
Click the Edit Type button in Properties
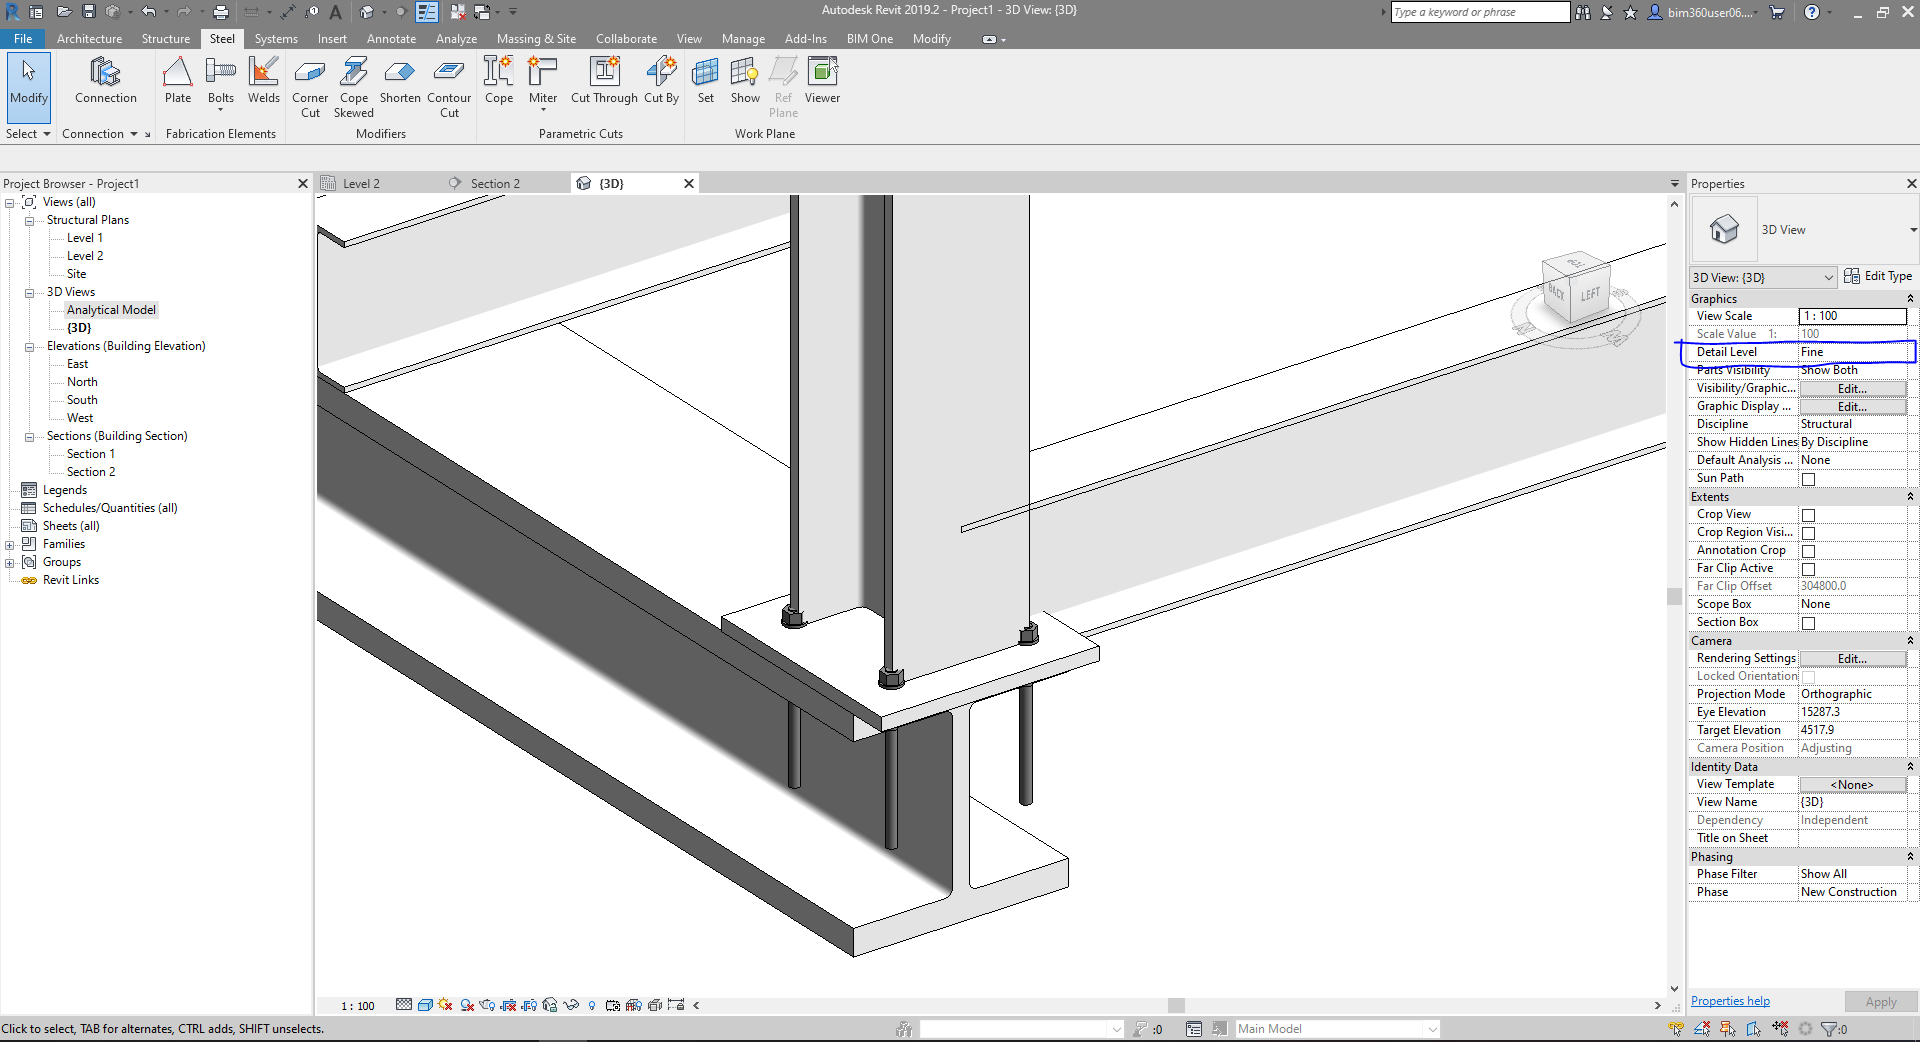(1878, 276)
